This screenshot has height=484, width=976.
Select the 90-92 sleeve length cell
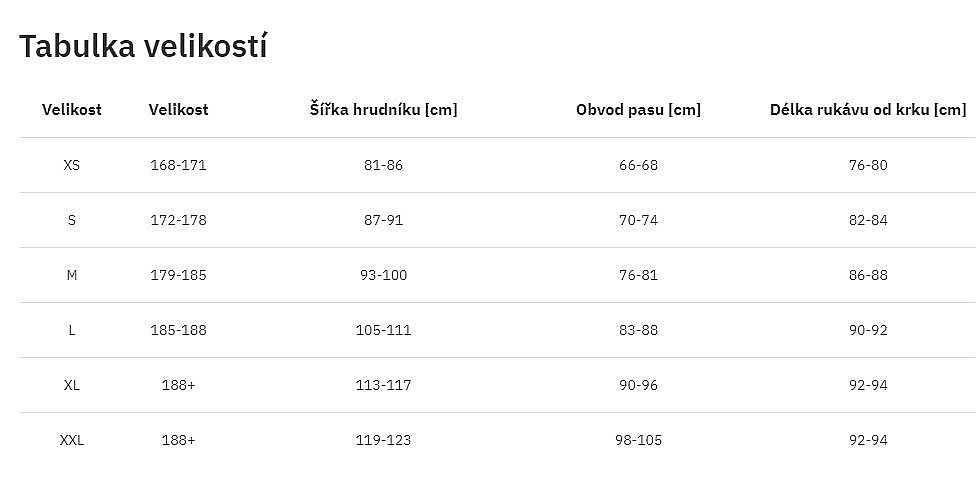[868, 330]
